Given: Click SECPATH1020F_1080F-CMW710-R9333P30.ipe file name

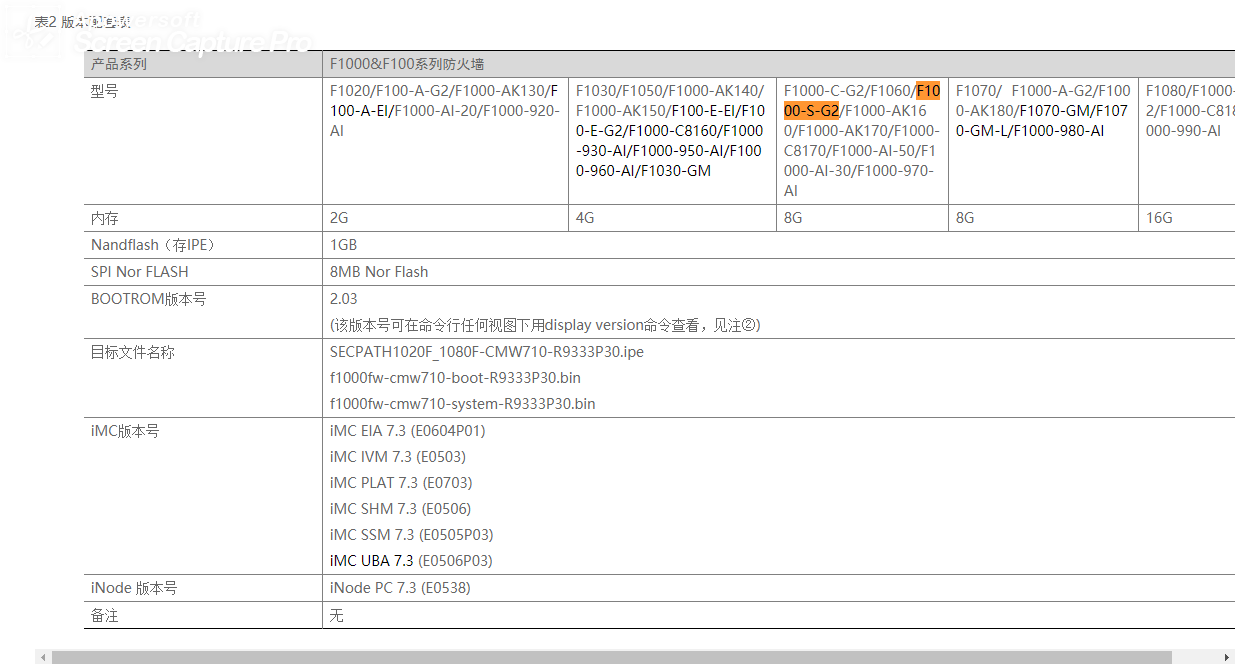Looking at the screenshot, I should tap(487, 352).
